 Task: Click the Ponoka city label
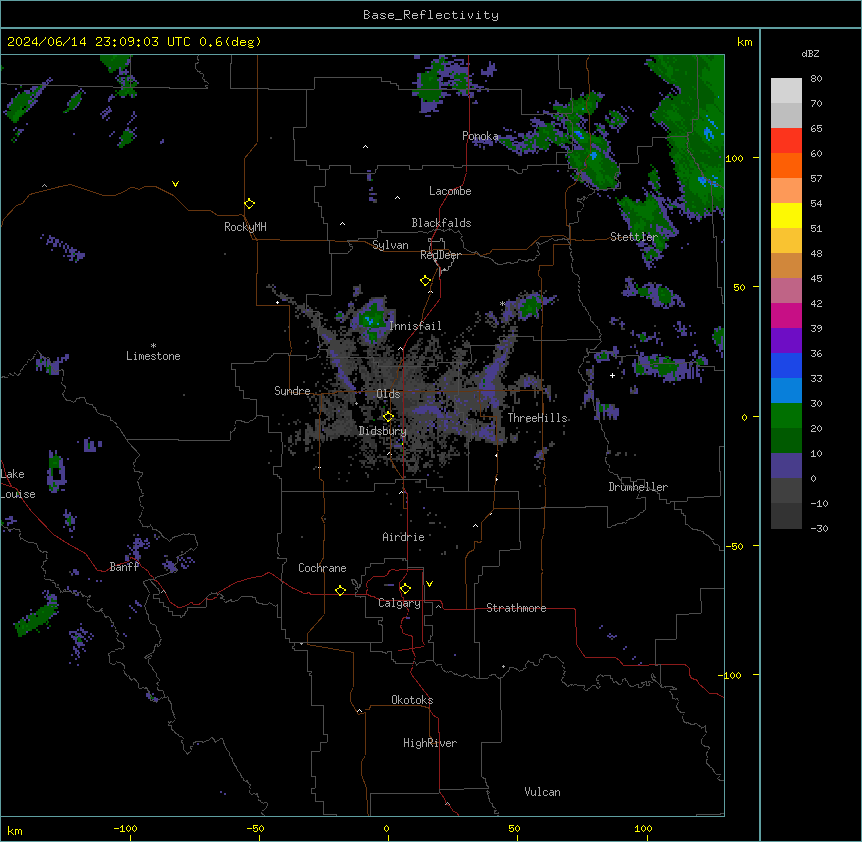point(480,136)
